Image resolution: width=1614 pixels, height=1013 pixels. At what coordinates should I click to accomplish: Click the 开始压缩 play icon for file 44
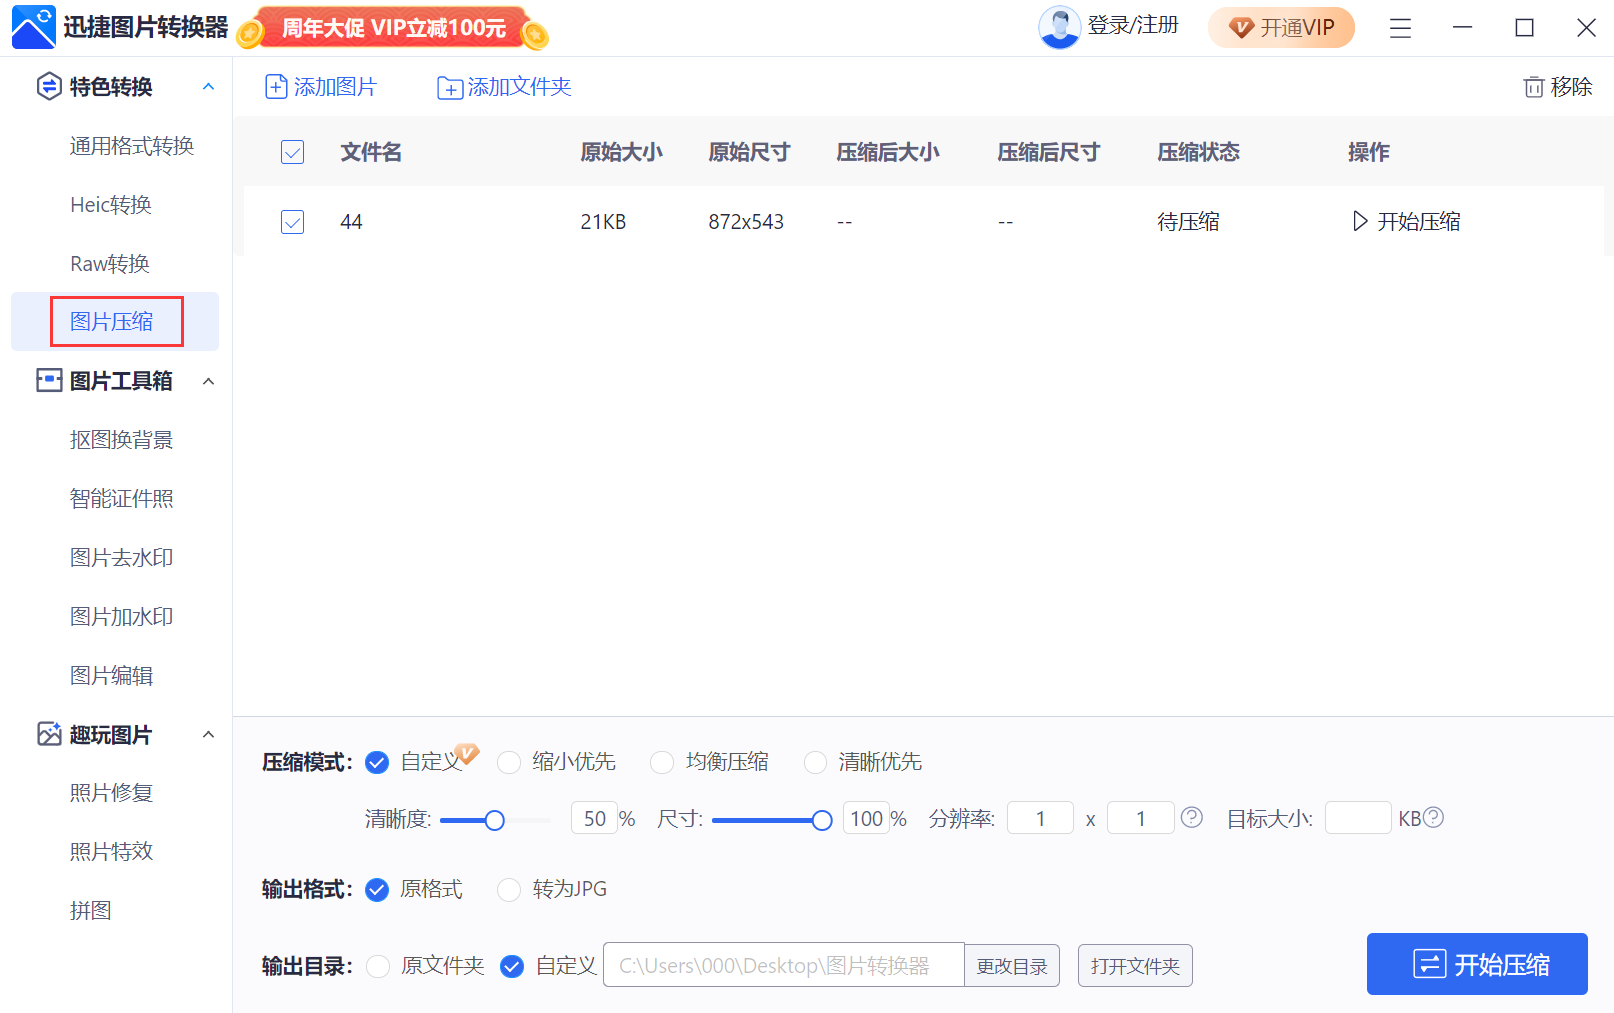[x=1359, y=221]
